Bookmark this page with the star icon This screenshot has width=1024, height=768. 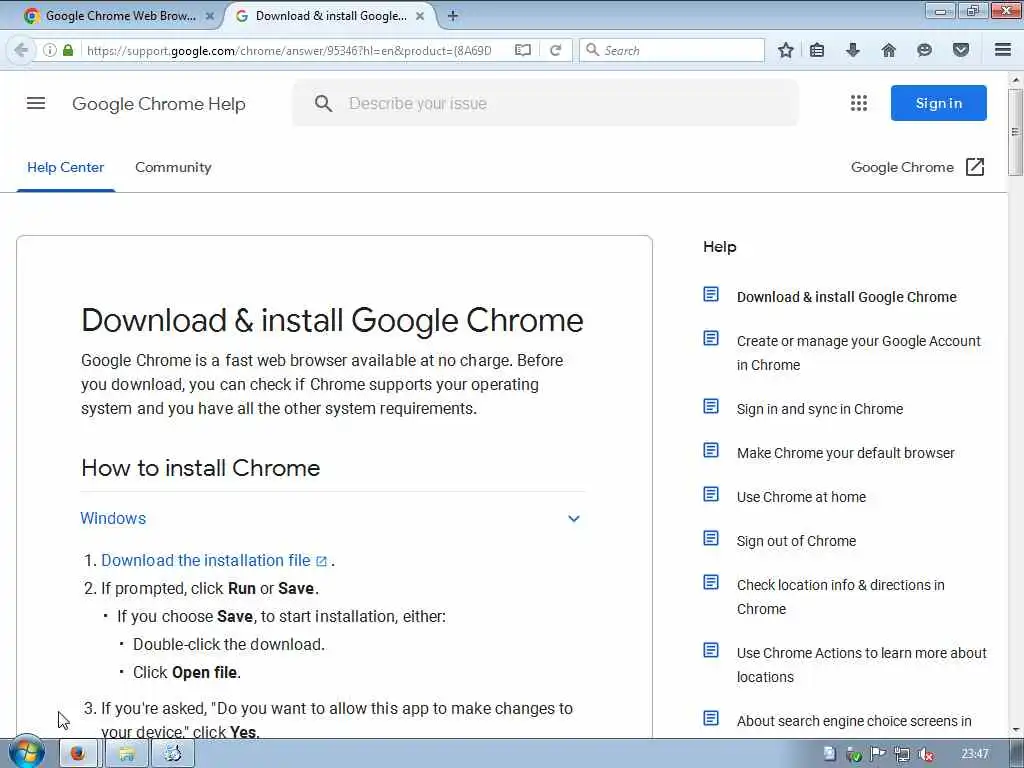coord(786,50)
